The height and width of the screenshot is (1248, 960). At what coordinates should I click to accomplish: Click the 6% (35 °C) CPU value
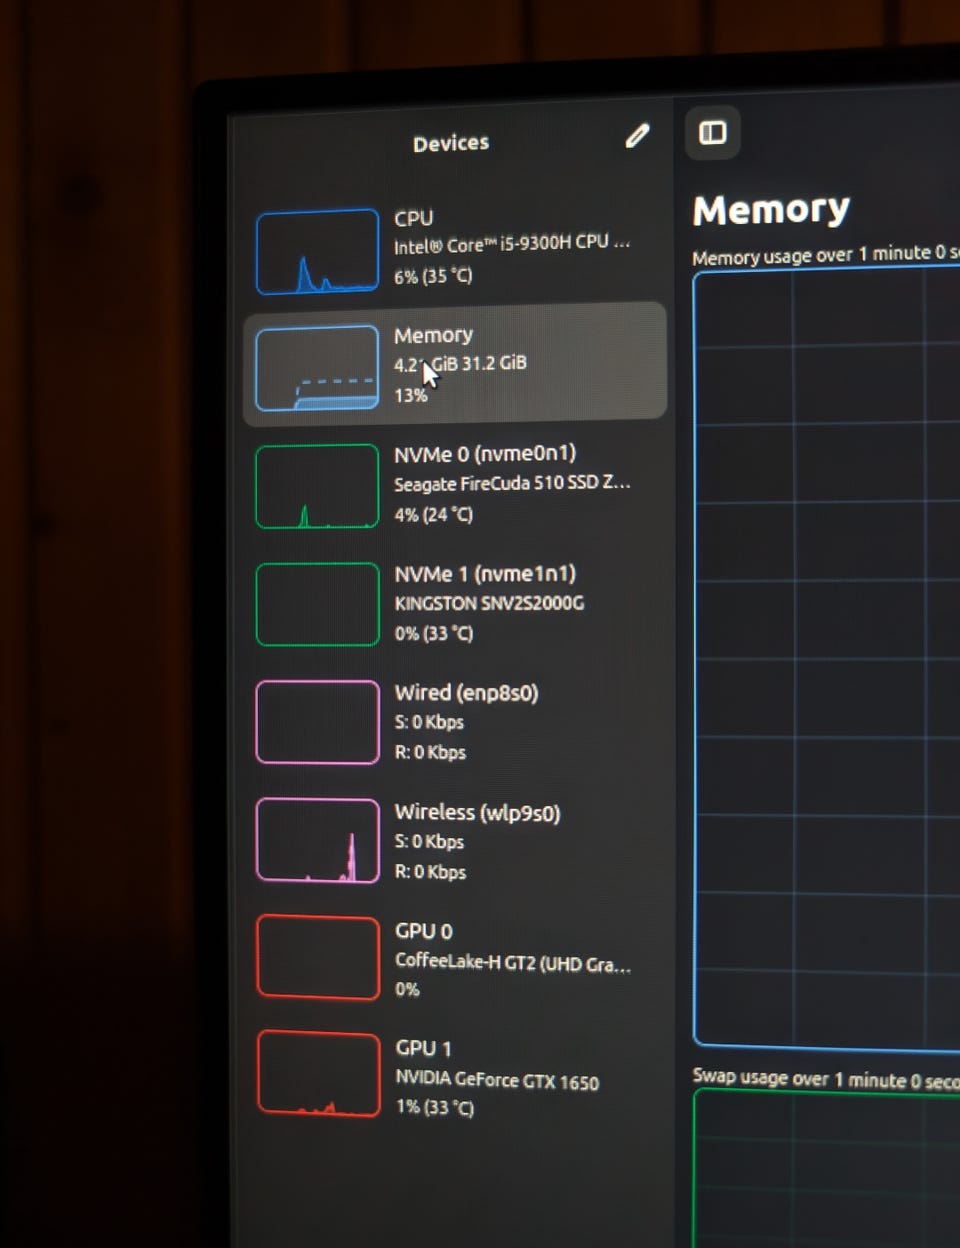pos(433,276)
